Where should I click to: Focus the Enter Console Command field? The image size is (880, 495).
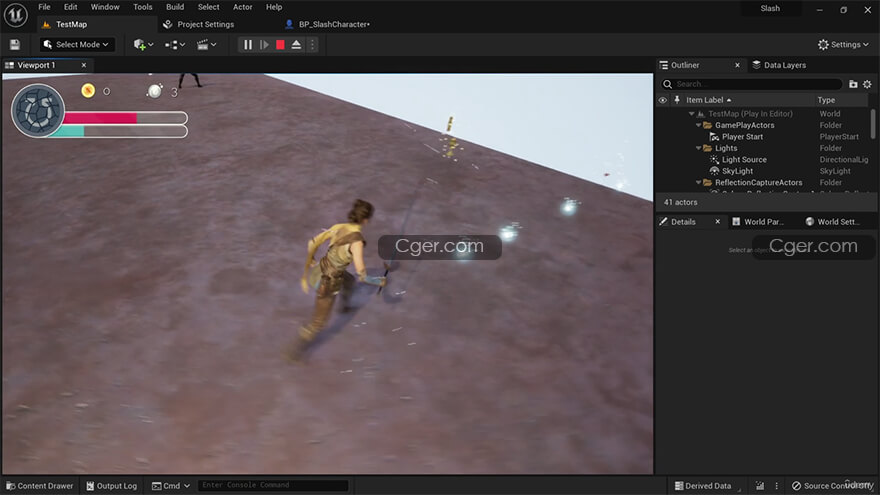click(x=273, y=485)
